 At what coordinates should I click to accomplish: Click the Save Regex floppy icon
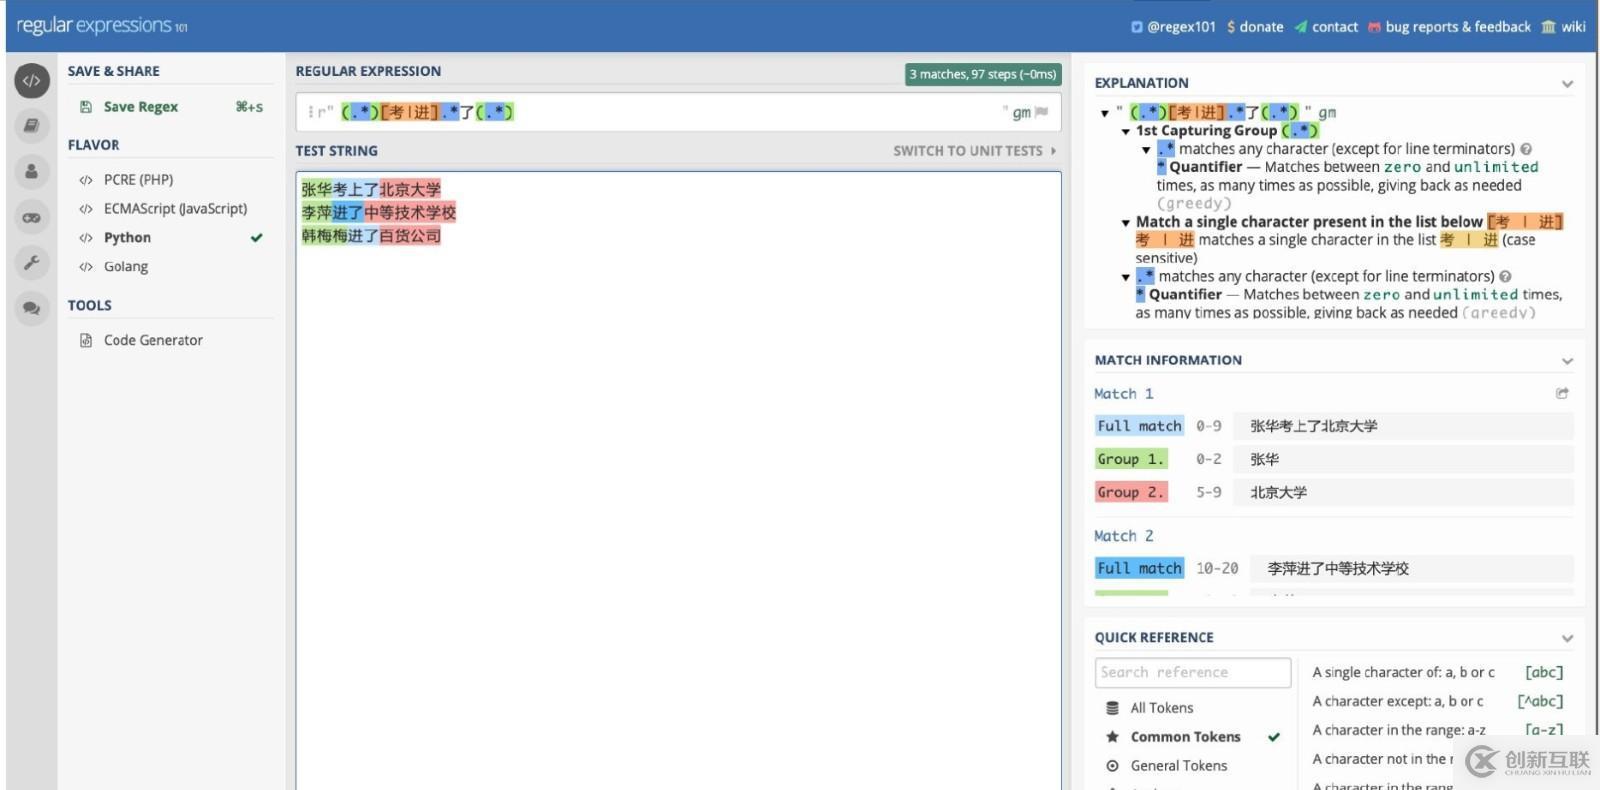tap(86, 107)
